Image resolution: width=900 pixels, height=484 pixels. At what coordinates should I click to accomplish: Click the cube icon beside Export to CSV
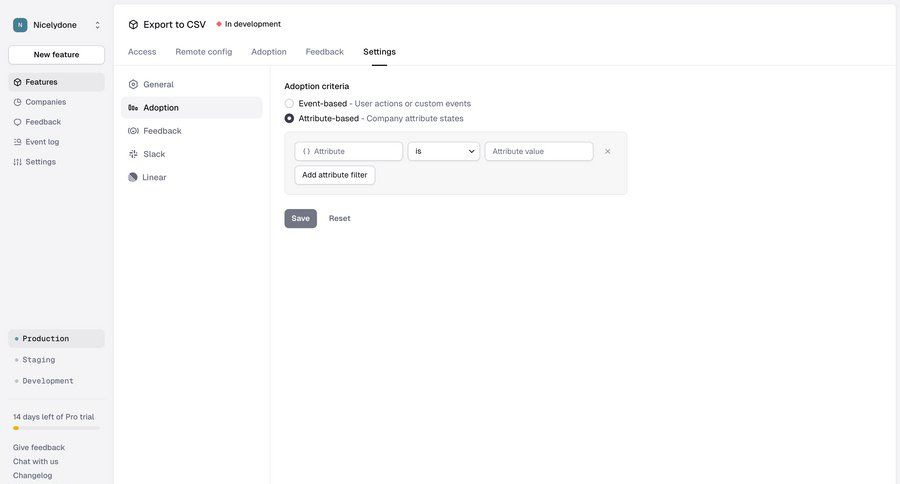pyautogui.click(x=133, y=25)
